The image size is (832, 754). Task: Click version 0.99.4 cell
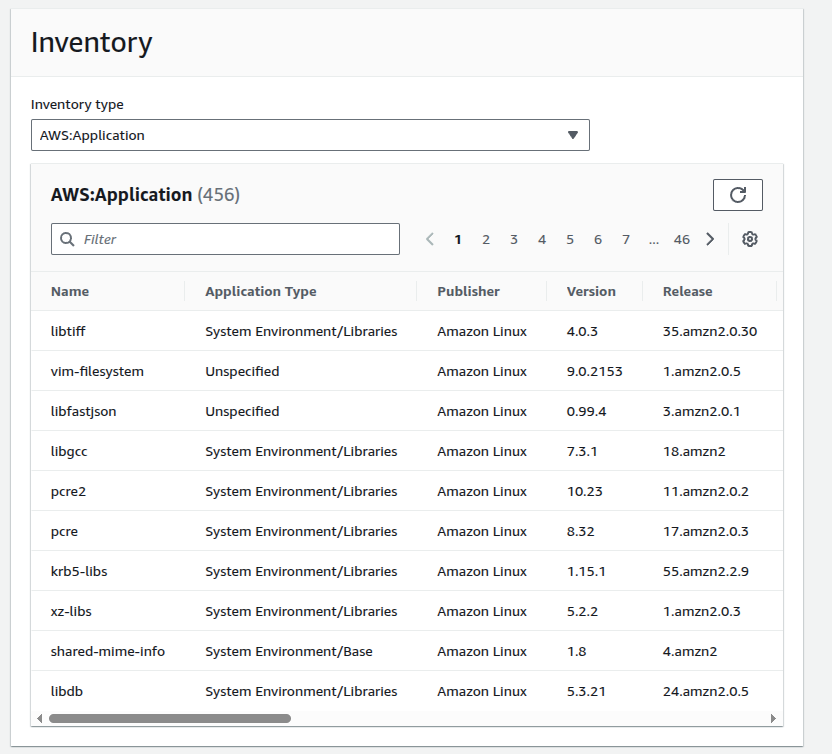click(586, 411)
